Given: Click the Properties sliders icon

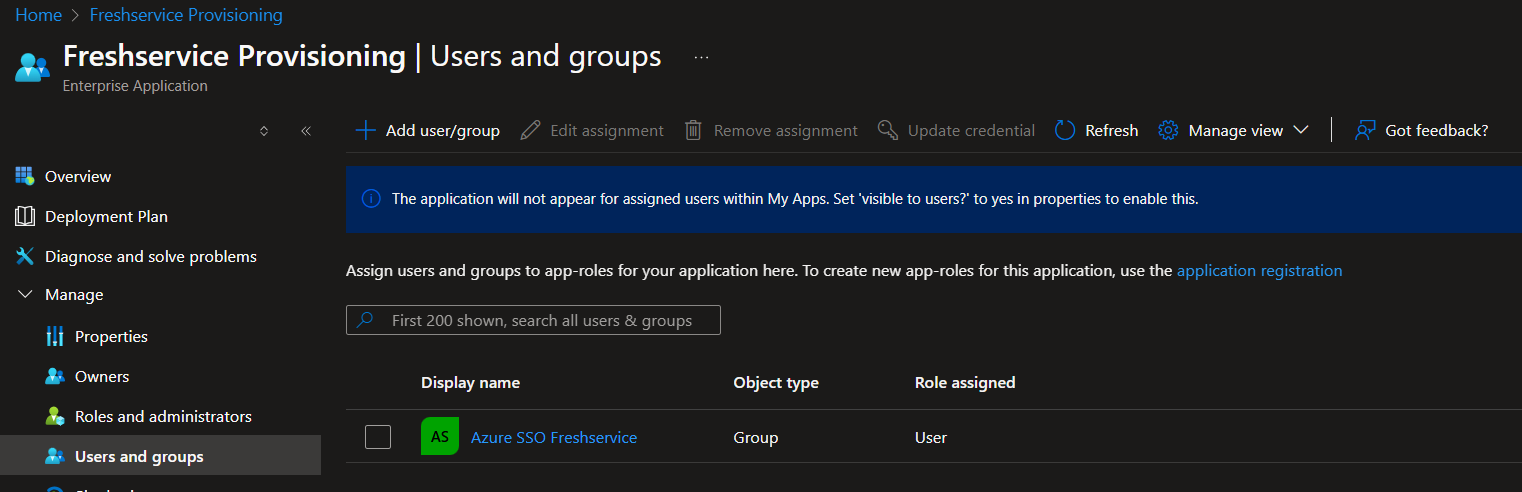Looking at the screenshot, I should tap(55, 336).
